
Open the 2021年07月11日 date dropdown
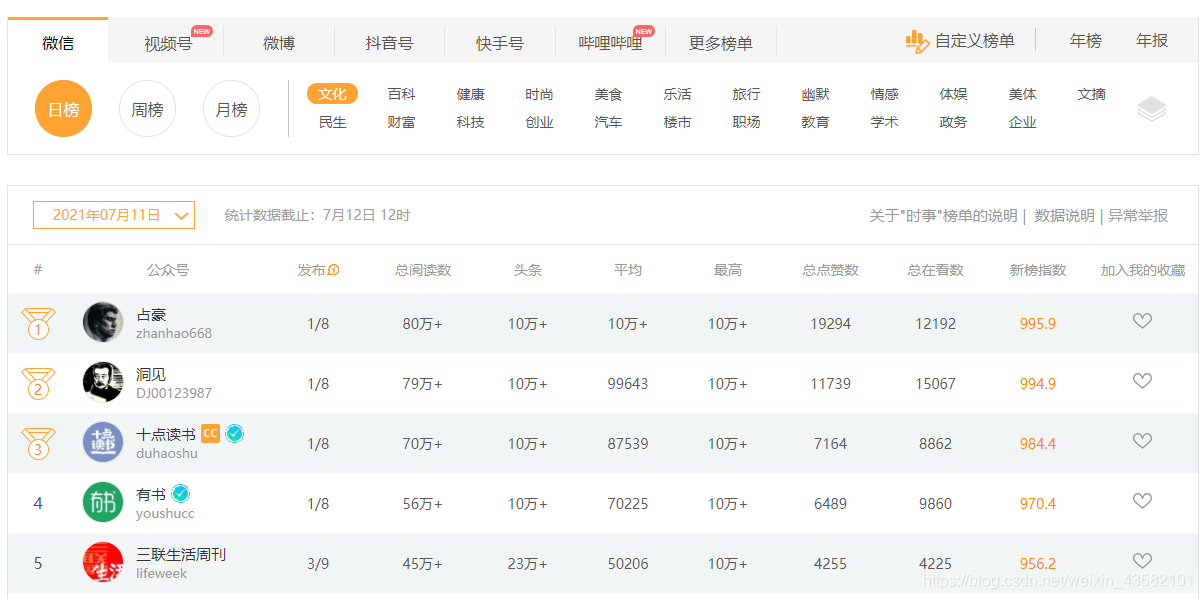(114, 215)
